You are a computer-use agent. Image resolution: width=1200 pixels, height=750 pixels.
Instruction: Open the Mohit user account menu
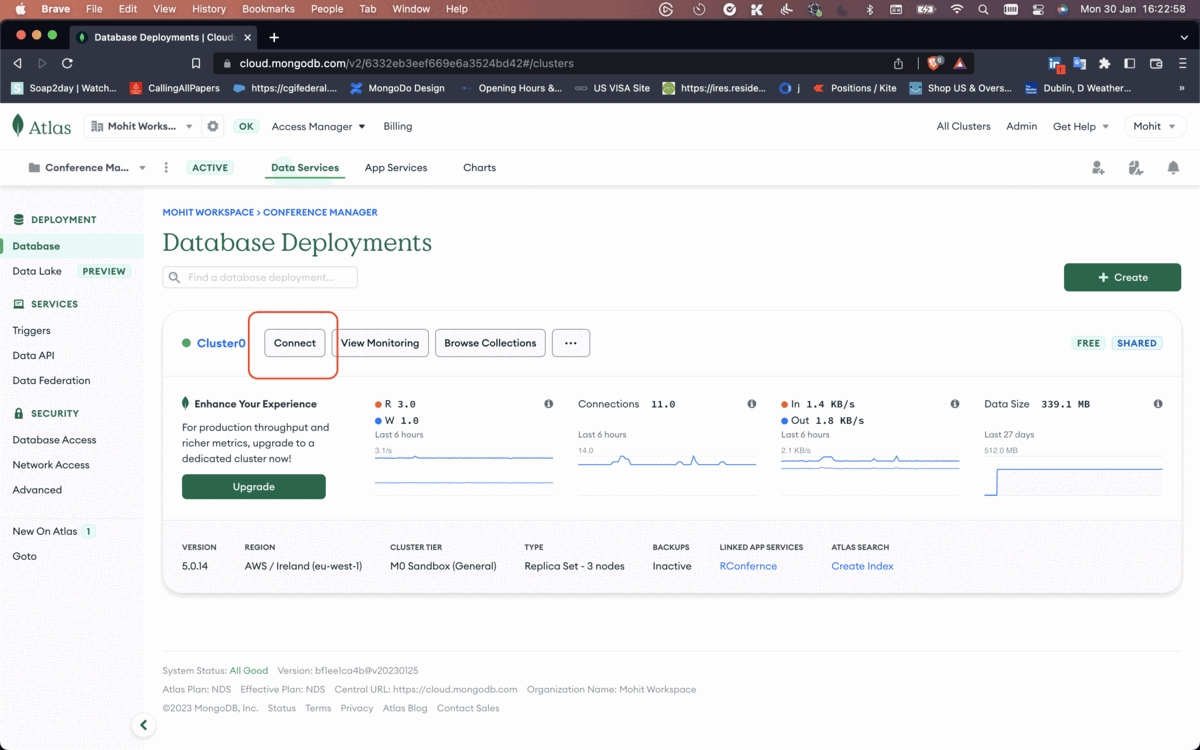tap(1153, 127)
